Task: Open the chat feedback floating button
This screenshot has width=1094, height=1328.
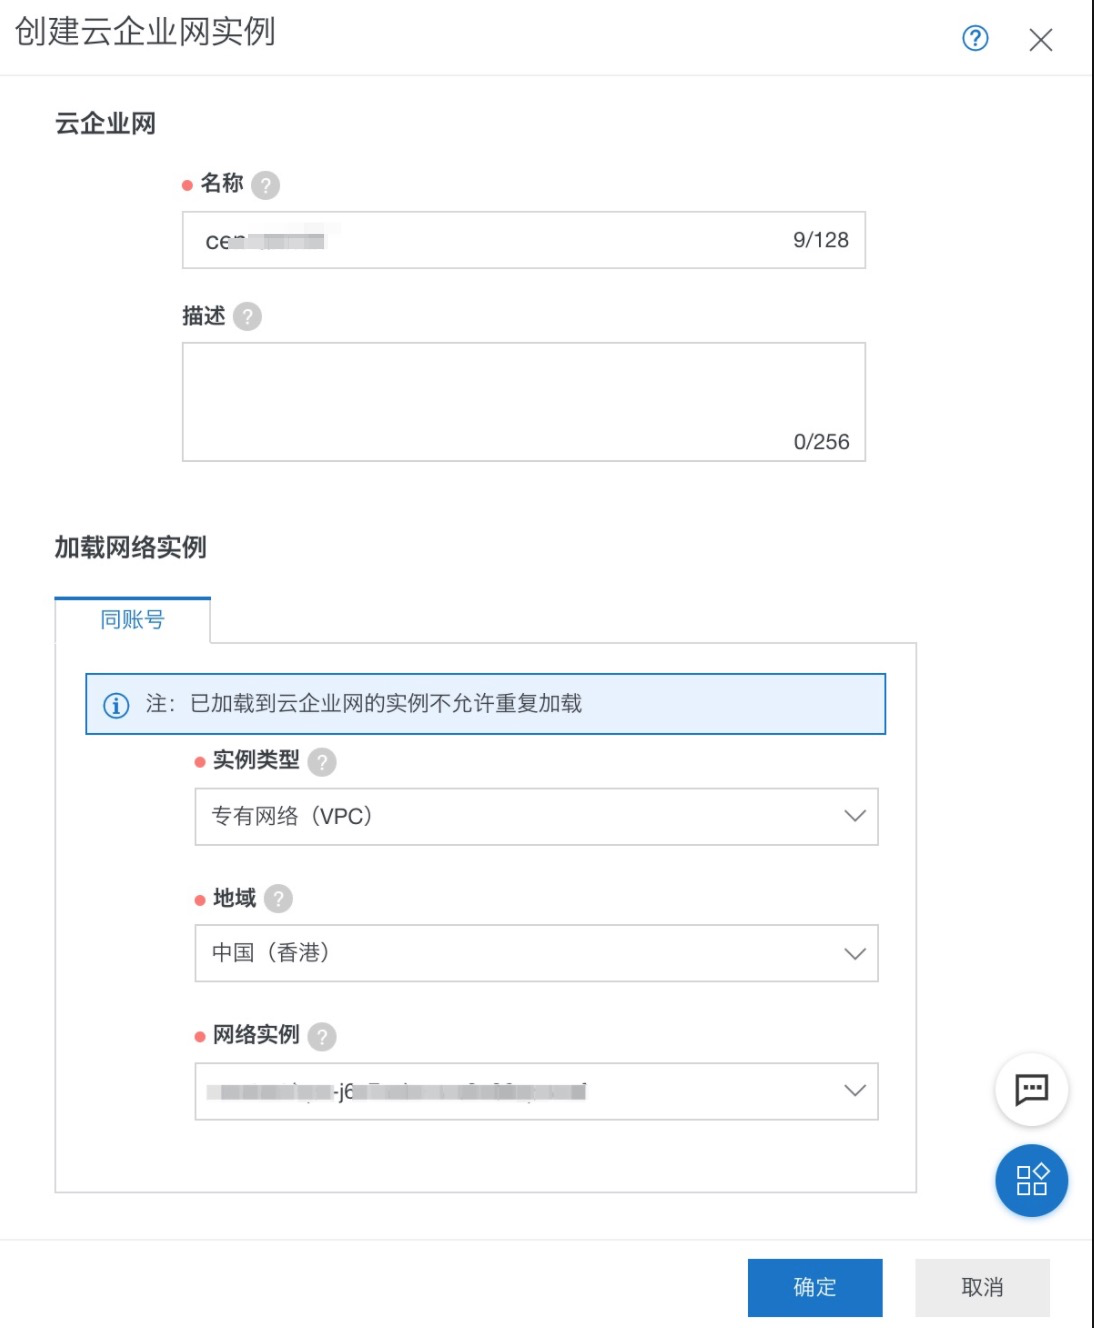Action: pos(1031,1089)
